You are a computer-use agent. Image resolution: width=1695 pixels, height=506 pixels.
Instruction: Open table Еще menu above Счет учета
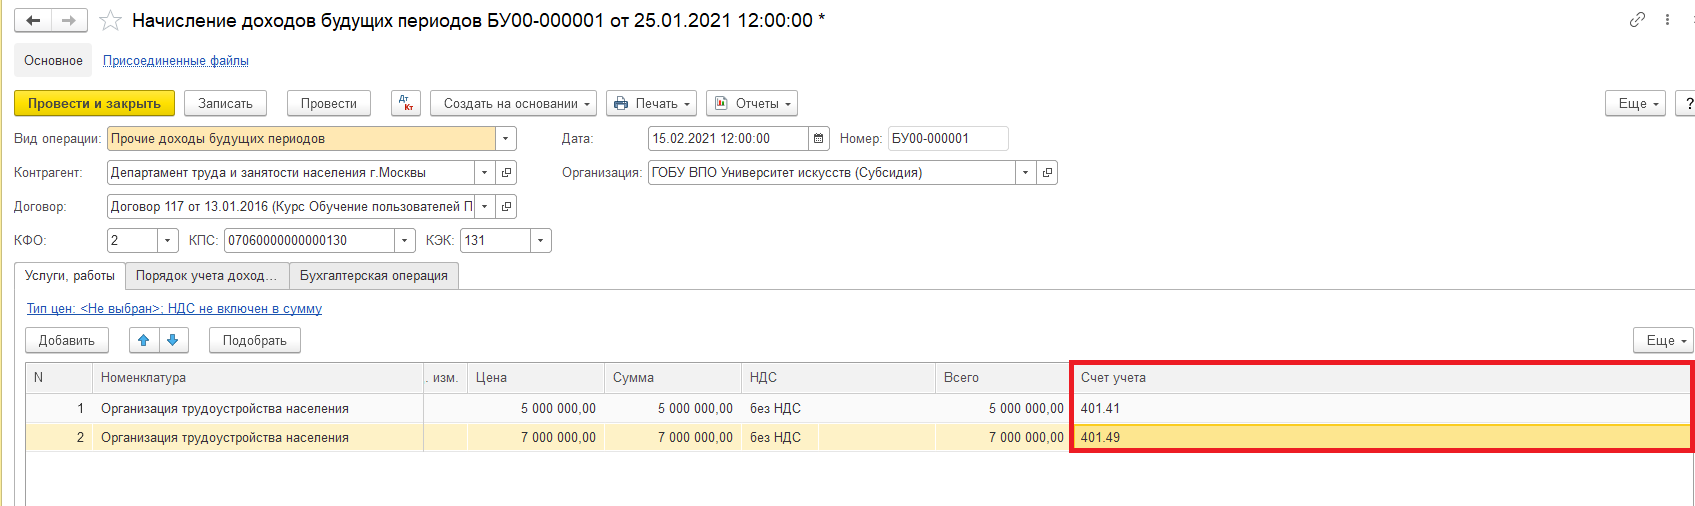[1665, 340]
